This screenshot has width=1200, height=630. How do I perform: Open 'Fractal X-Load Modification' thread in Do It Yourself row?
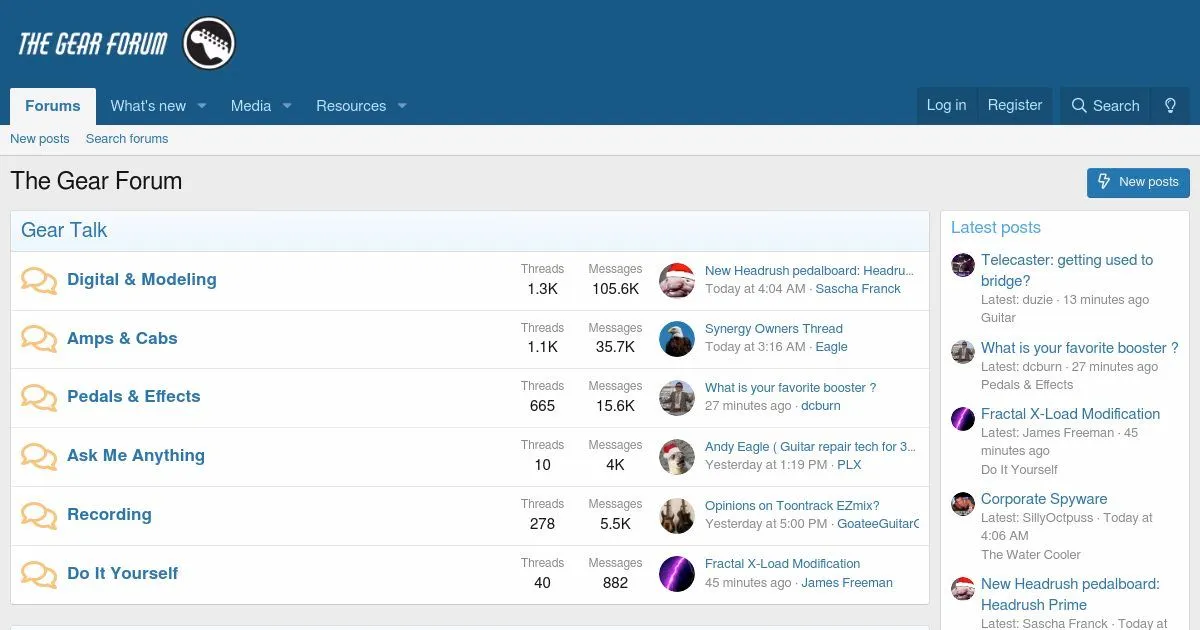point(783,563)
